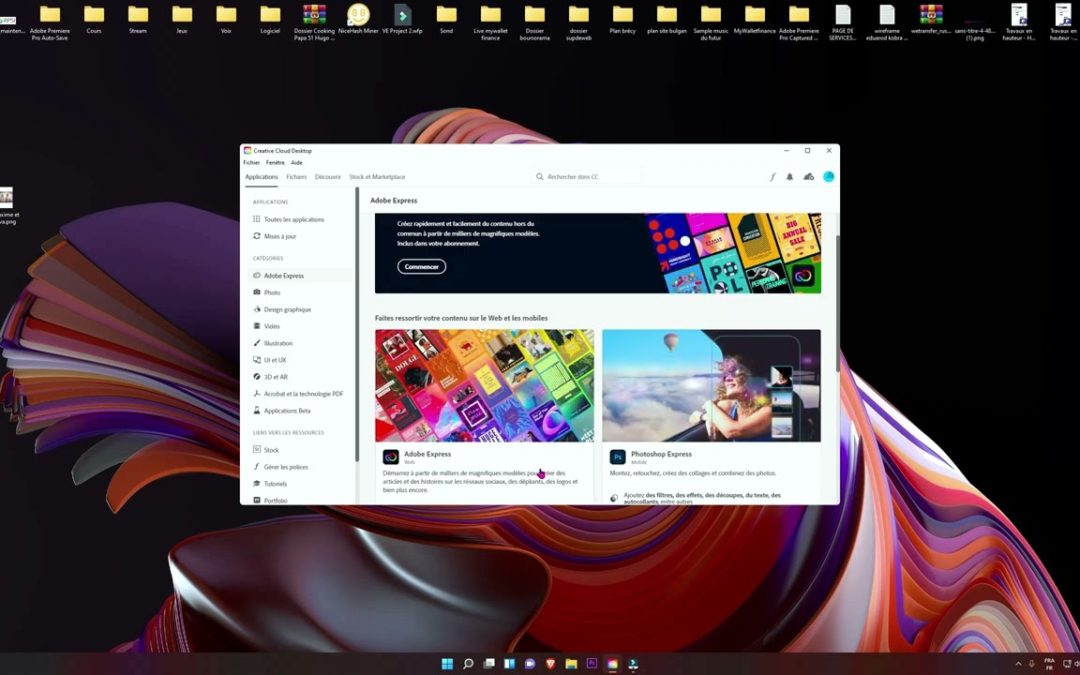Select the Stream desktop folder
1080x675 pixels.
[x=138, y=20]
